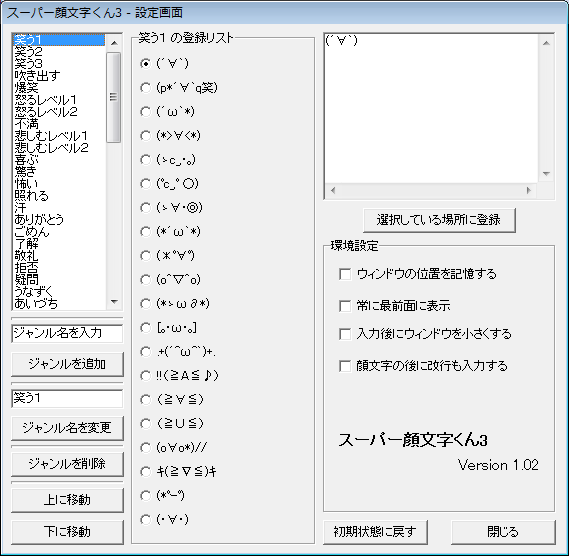Viewport: 569px width, 556px height.
Task: Click the ジャンルを削除 button
Action: click(67, 464)
